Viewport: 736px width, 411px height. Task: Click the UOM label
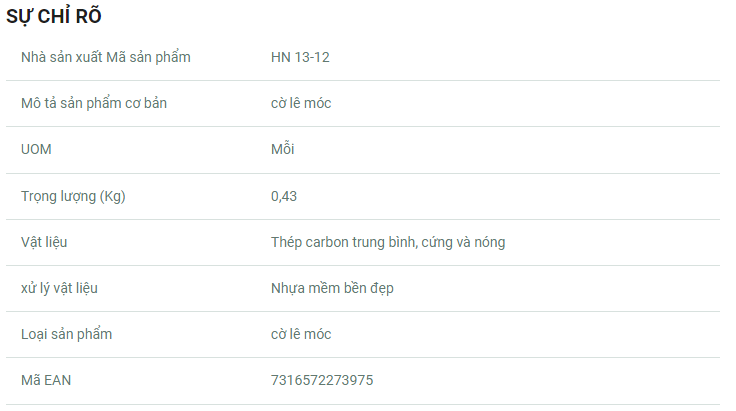(36, 149)
